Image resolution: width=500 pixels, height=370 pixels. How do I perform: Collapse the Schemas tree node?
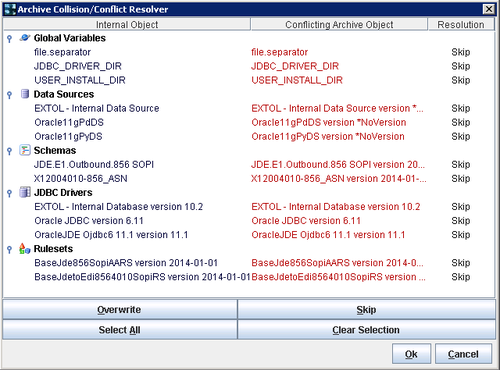click(10, 152)
